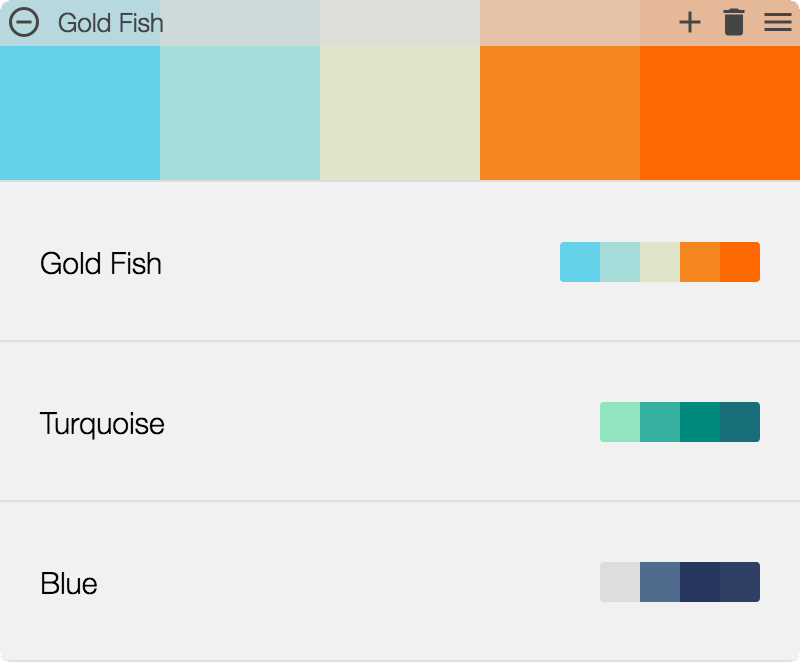Click the dark navy chip in Blue preview
The height and width of the screenshot is (662, 800).
pyautogui.click(x=700, y=582)
